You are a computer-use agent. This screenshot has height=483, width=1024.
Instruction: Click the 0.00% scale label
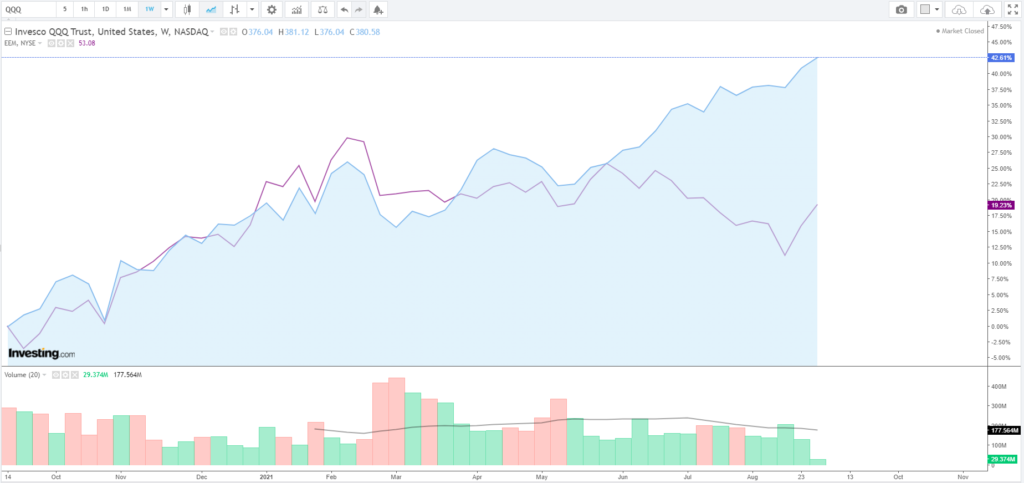pos(1001,326)
